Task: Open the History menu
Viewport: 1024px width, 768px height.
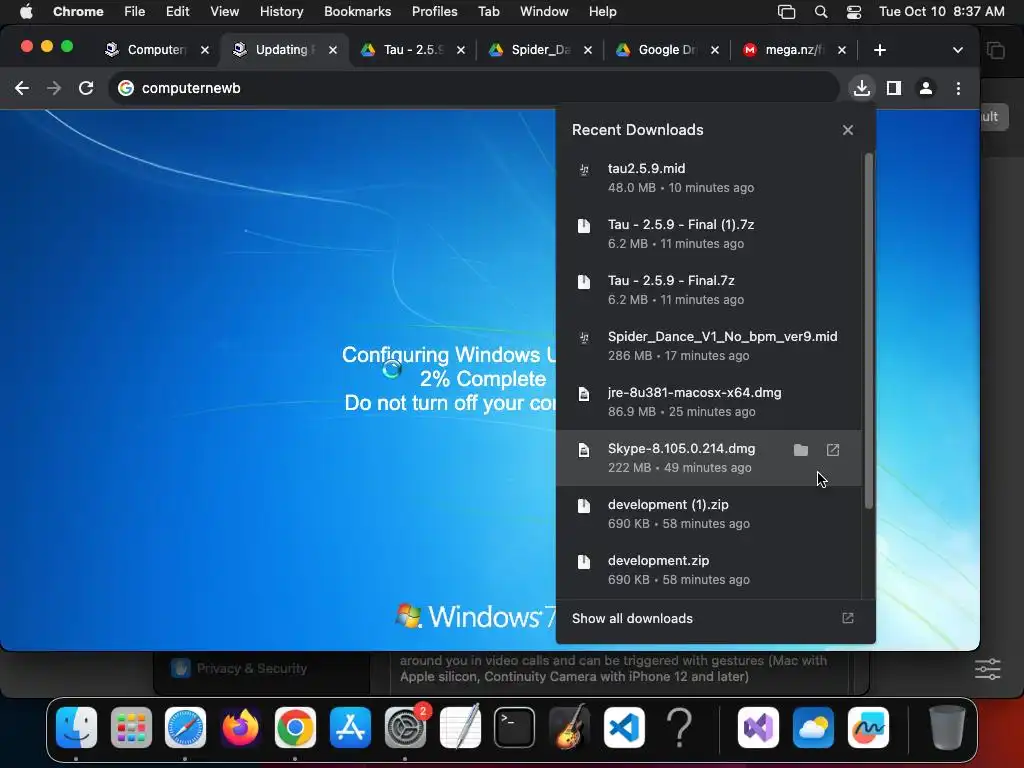Action: [281, 12]
